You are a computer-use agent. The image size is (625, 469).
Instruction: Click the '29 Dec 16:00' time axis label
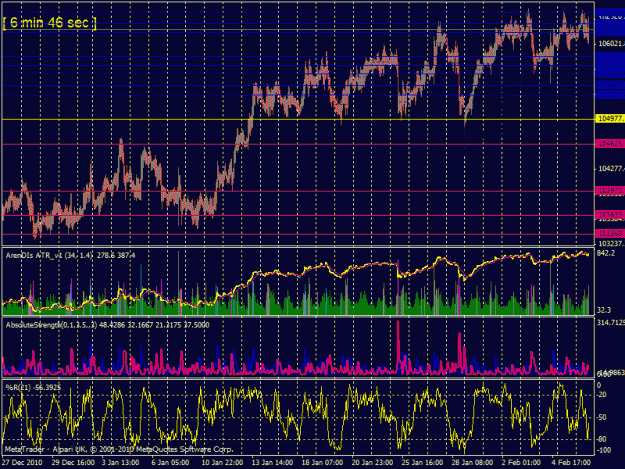click(73, 462)
